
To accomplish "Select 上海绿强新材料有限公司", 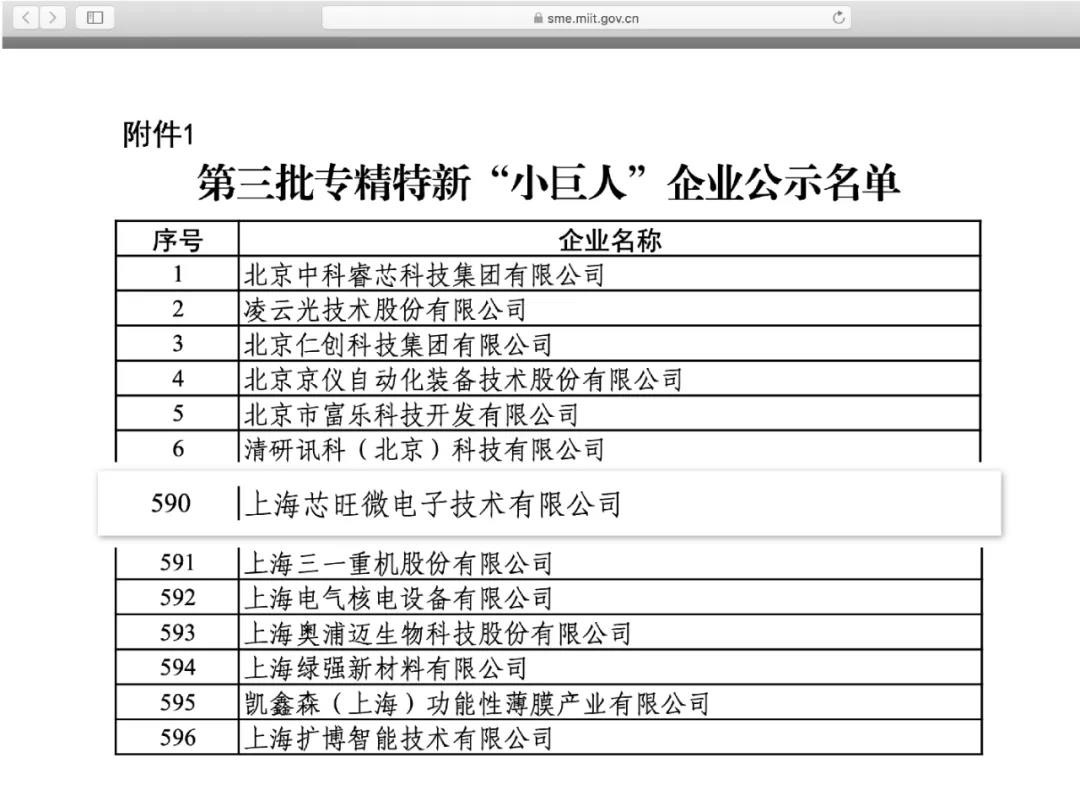I will point(385,668).
